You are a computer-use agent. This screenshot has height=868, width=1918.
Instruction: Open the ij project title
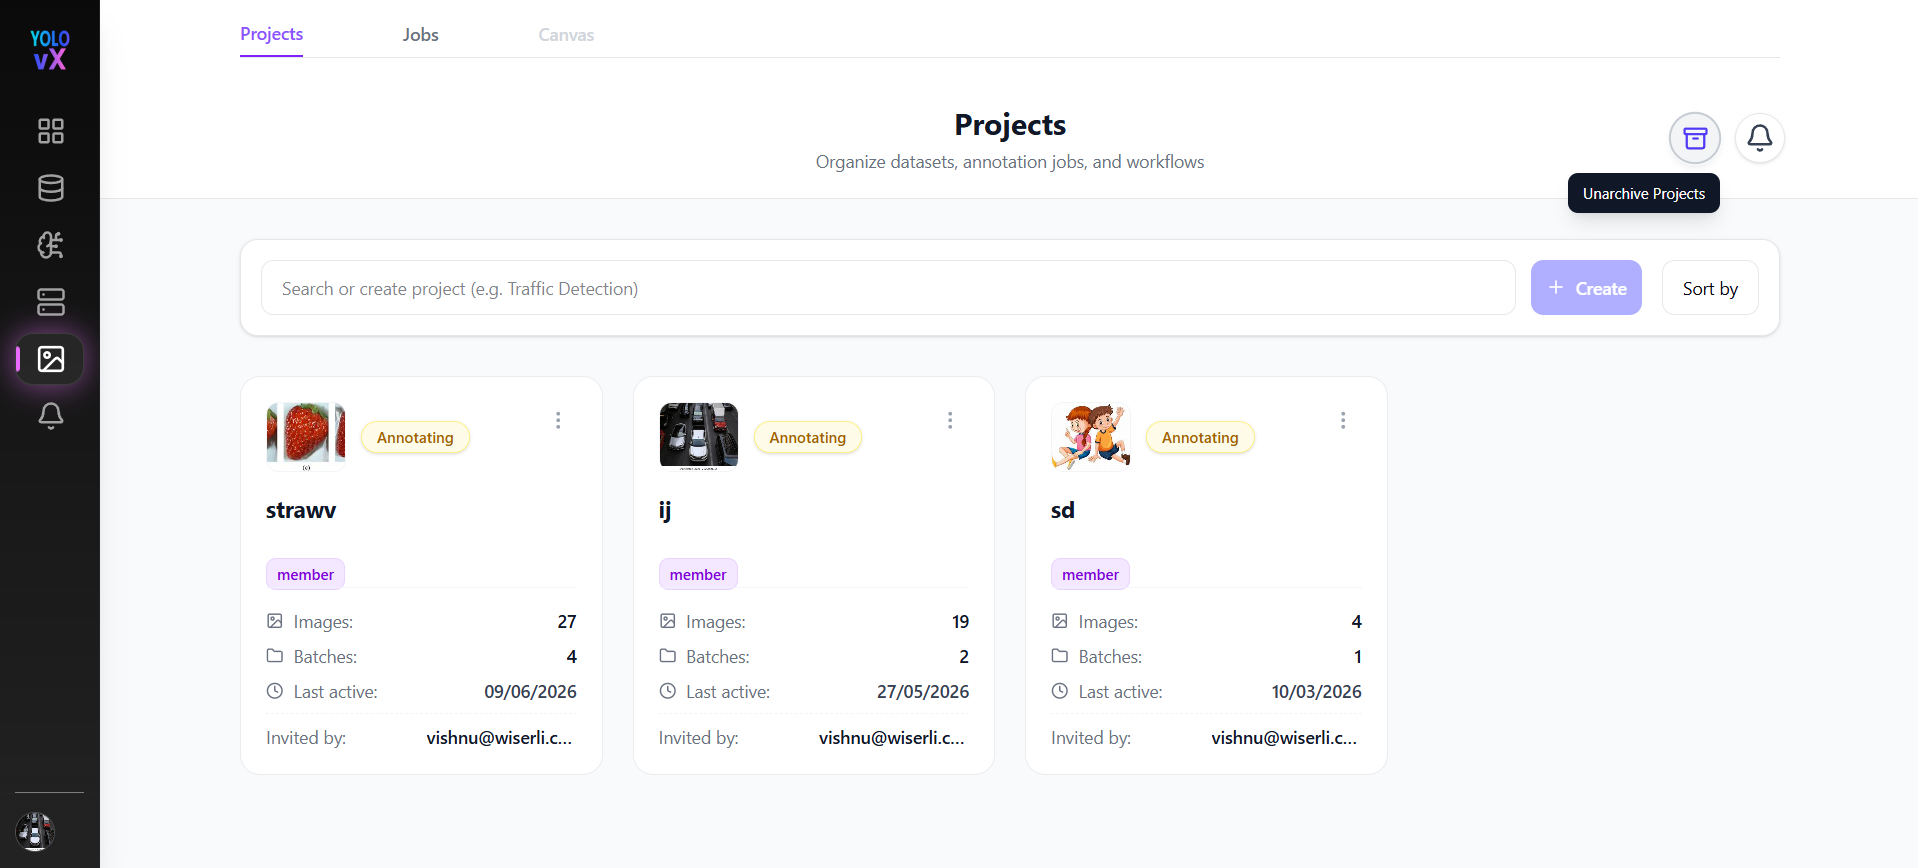click(665, 510)
